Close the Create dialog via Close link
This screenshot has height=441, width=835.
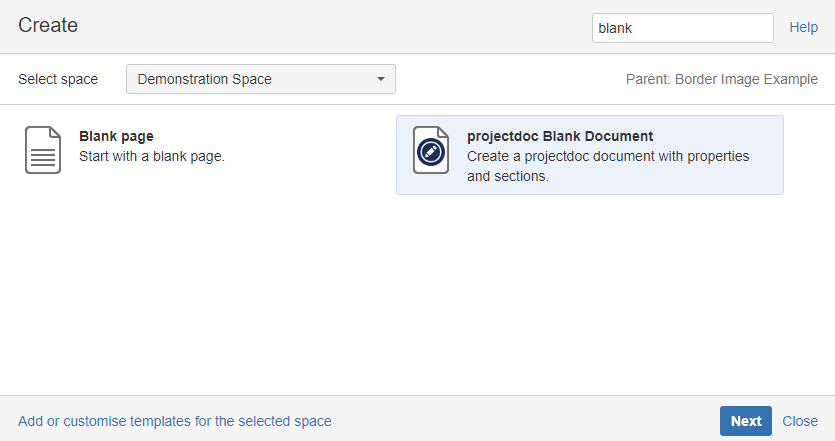(x=800, y=421)
